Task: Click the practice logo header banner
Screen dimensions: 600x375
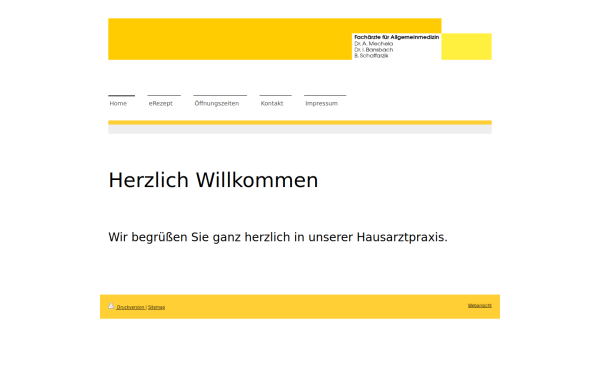Action: pos(300,39)
